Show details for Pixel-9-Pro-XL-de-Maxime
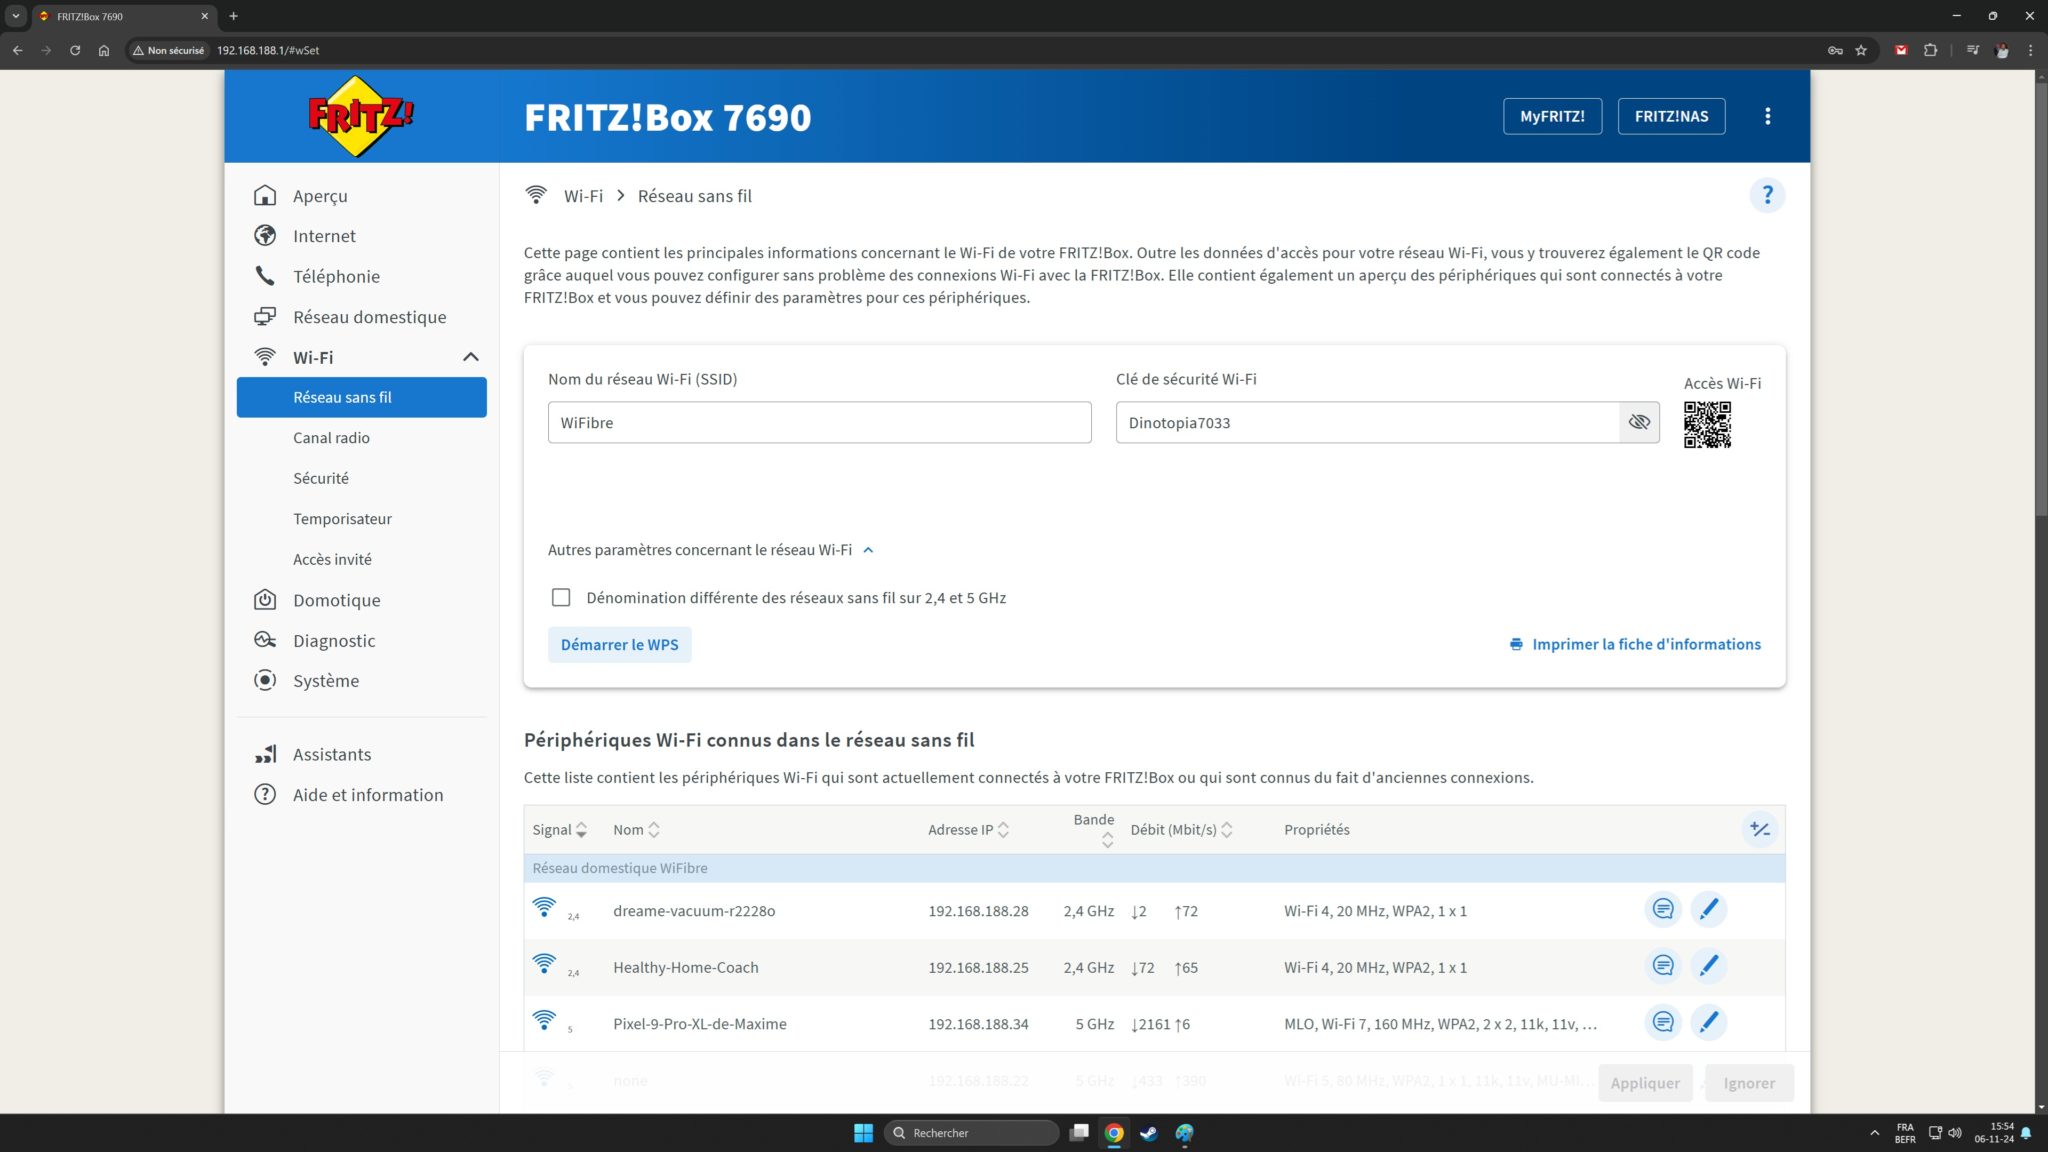2048x1152 pixels. point(1663,1022)
